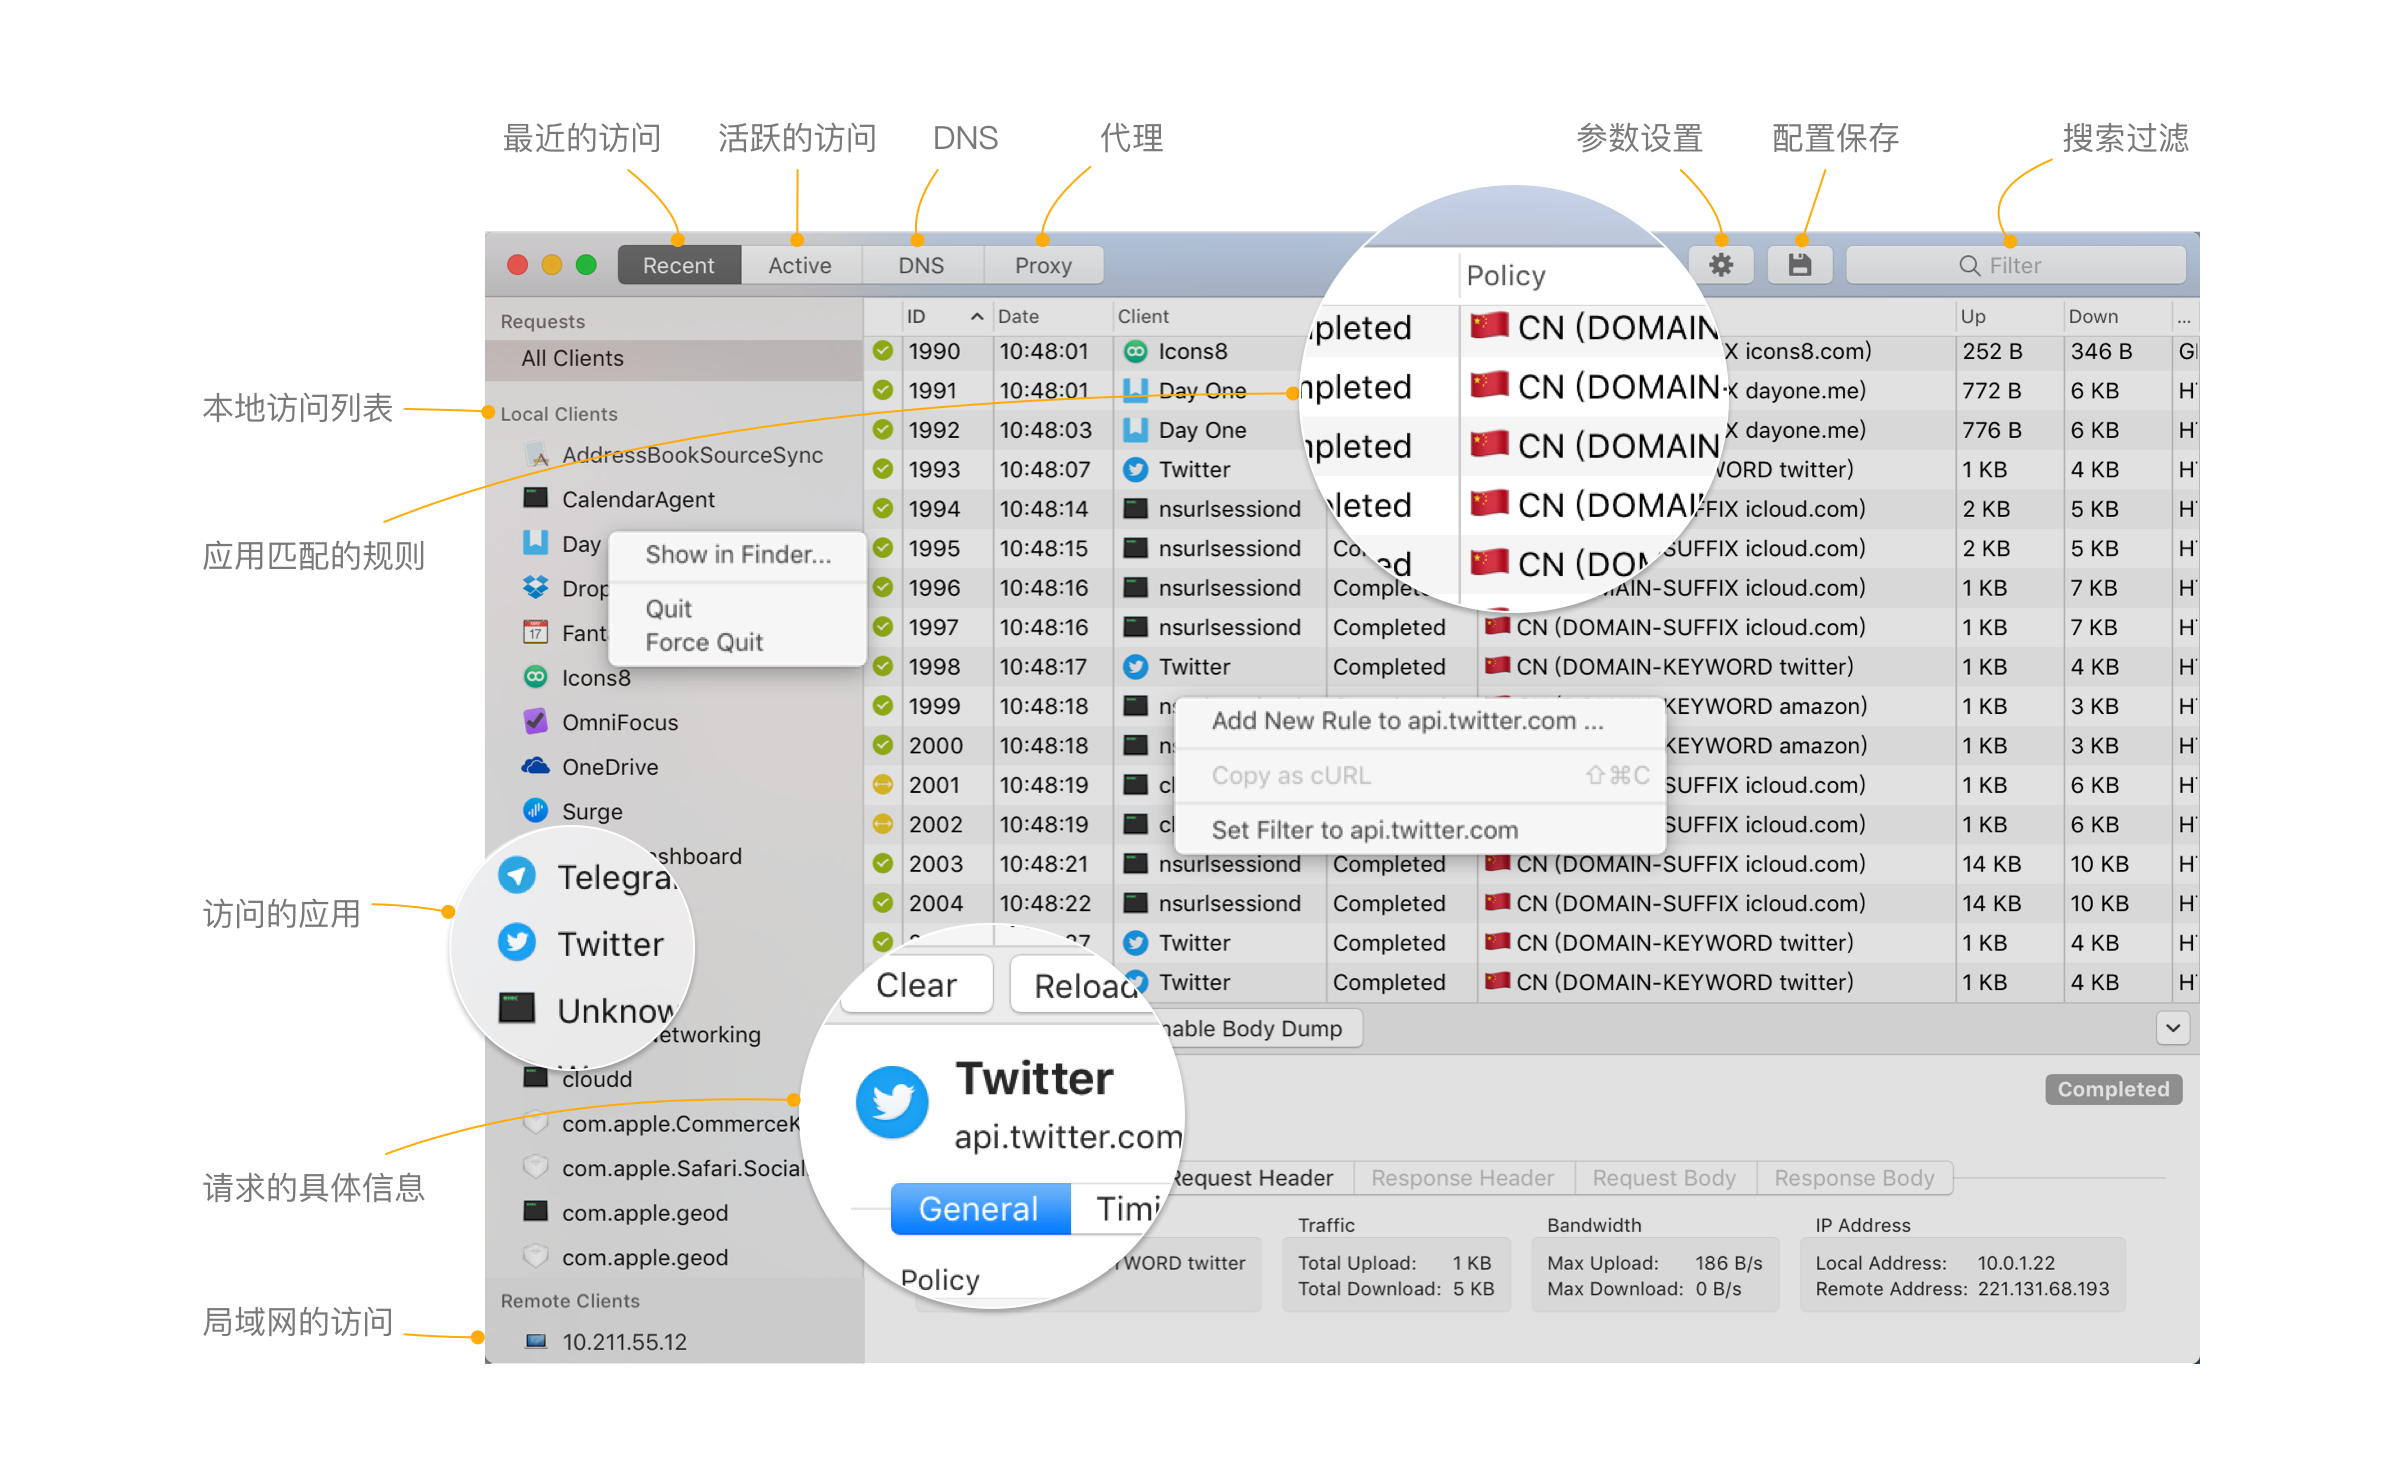Click the large Twitter logo in detail pane
This screenshot has width=2400, height=1468.
pos(892,1102)
